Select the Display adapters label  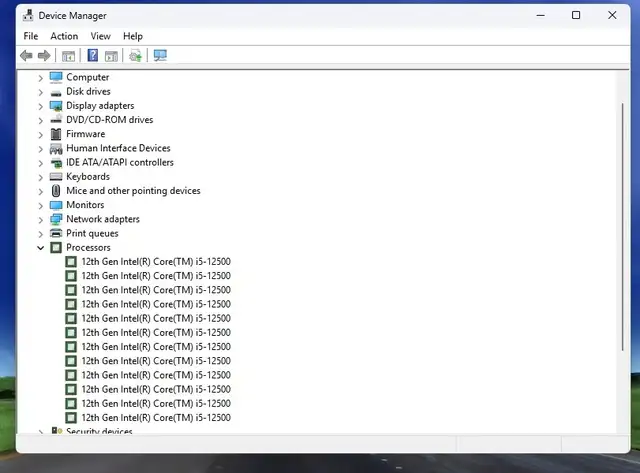point(100,106)
